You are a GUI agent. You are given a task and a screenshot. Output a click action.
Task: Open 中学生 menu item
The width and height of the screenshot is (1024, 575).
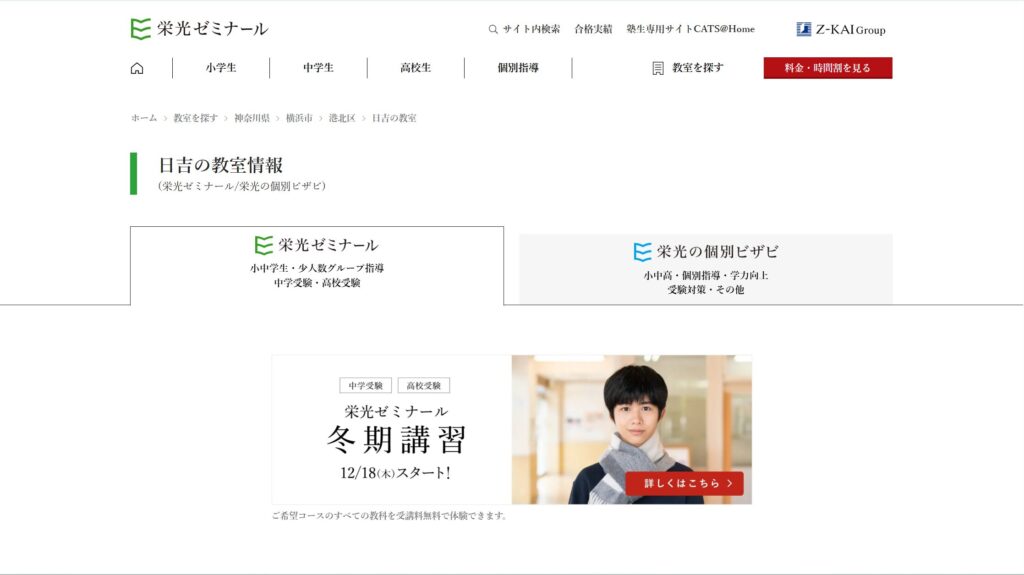pos(318,67)
